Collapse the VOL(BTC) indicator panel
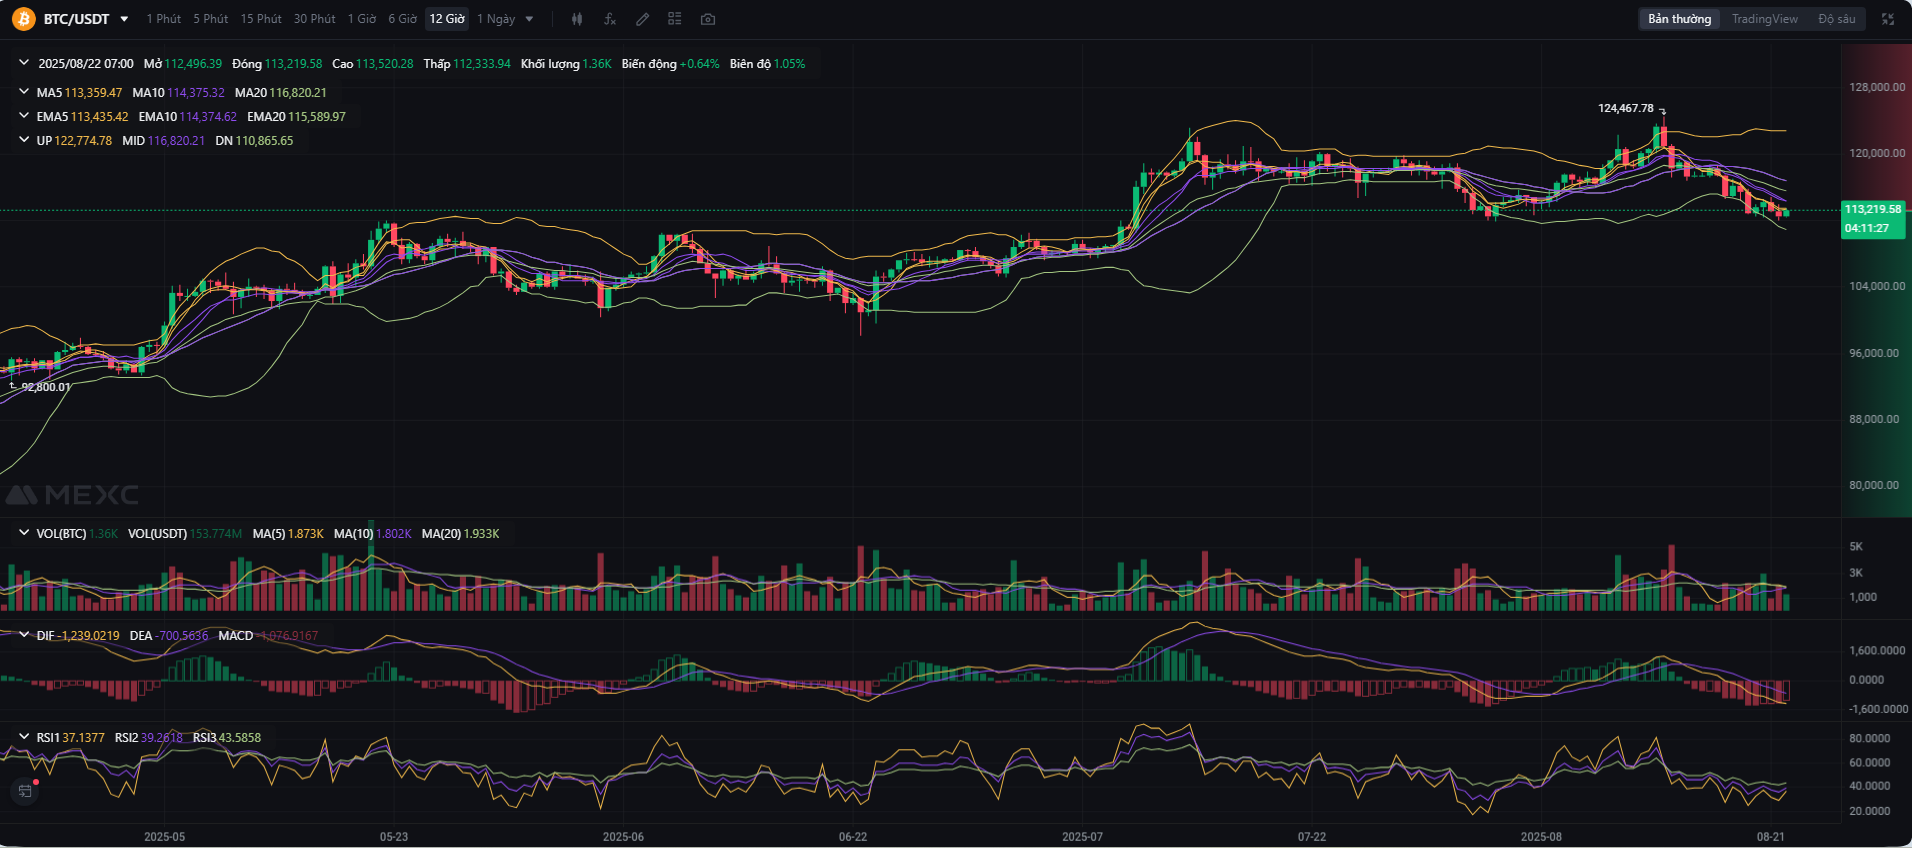 click(24, 533)
